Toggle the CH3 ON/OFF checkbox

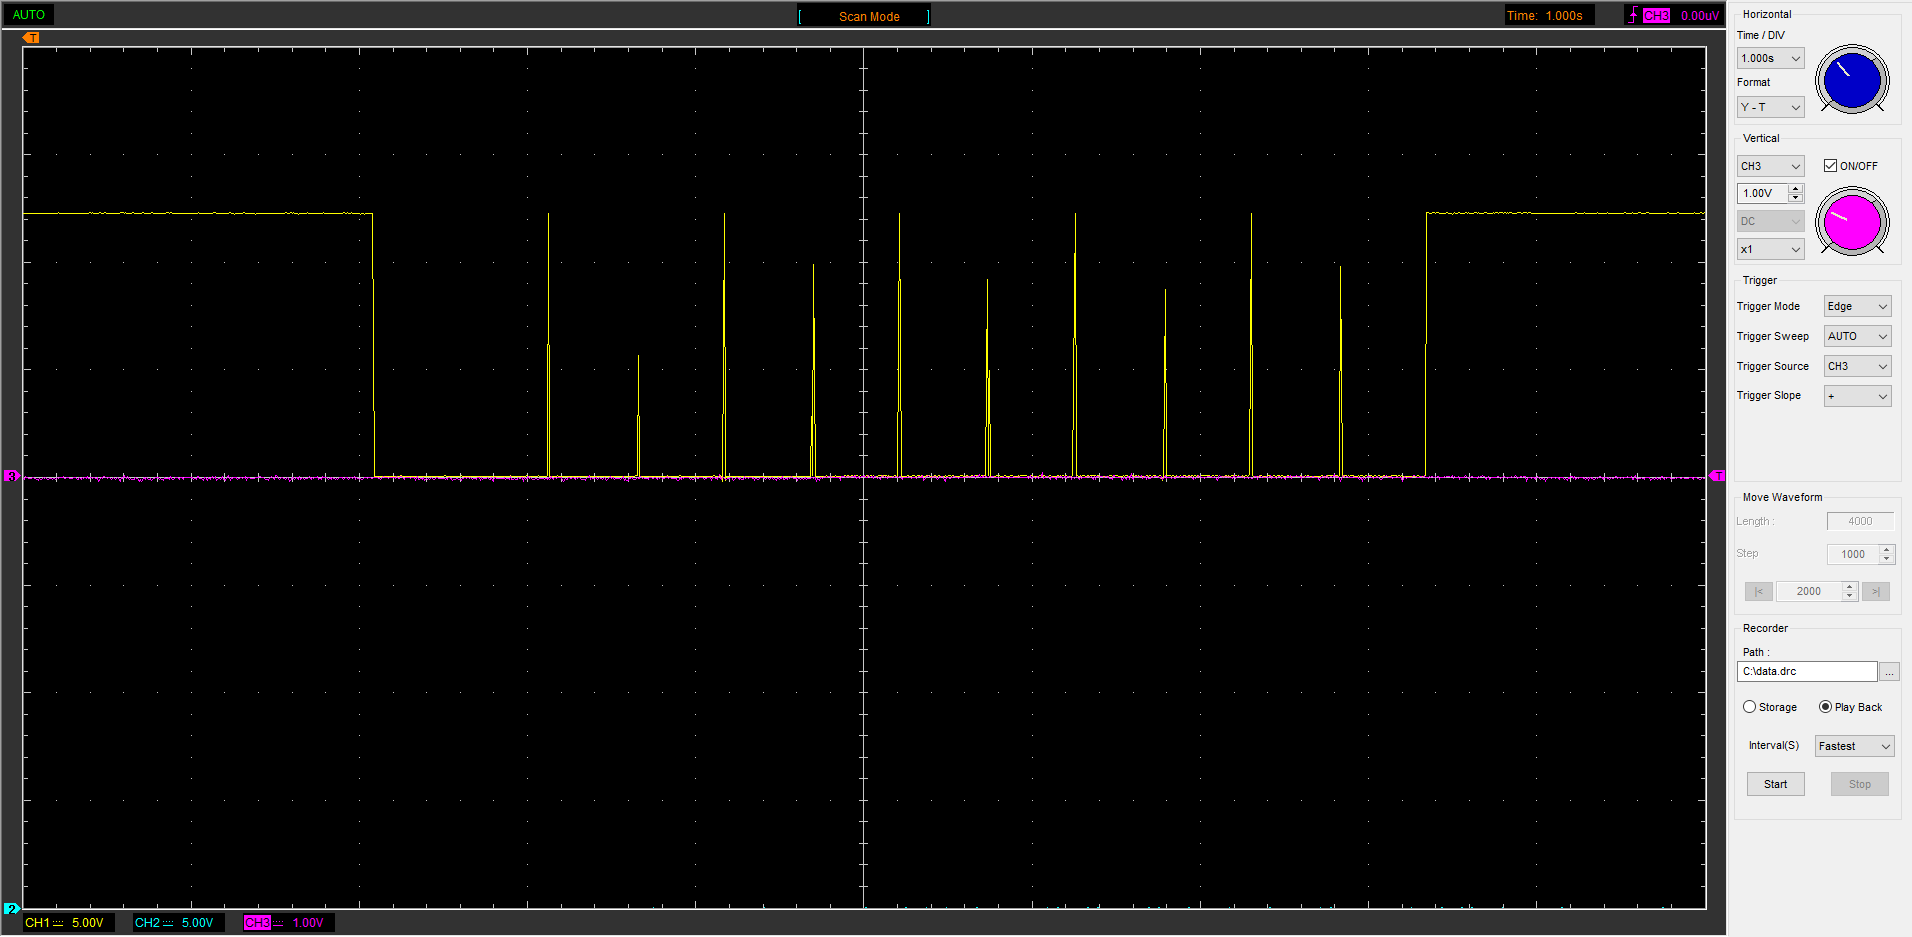[1830, 166]
